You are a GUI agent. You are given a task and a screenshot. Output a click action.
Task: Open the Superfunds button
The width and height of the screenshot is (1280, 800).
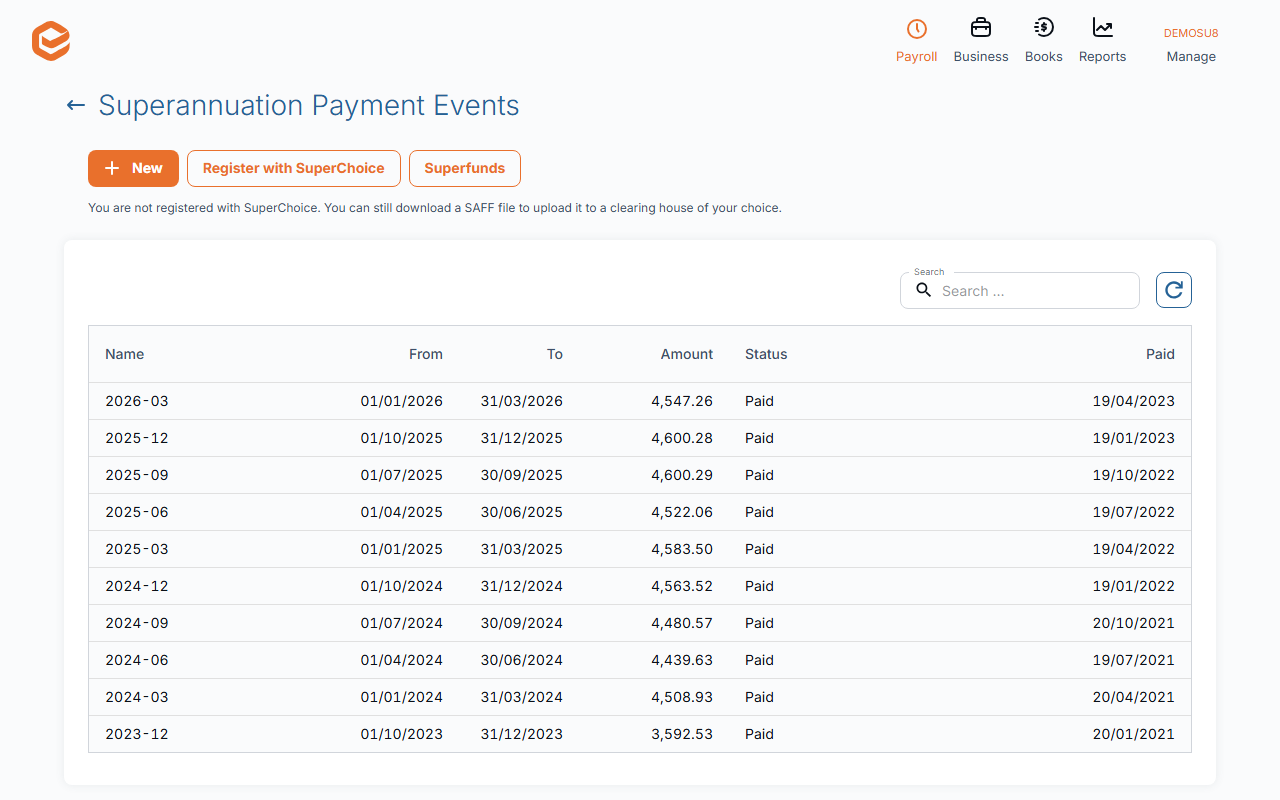(465, 168)
